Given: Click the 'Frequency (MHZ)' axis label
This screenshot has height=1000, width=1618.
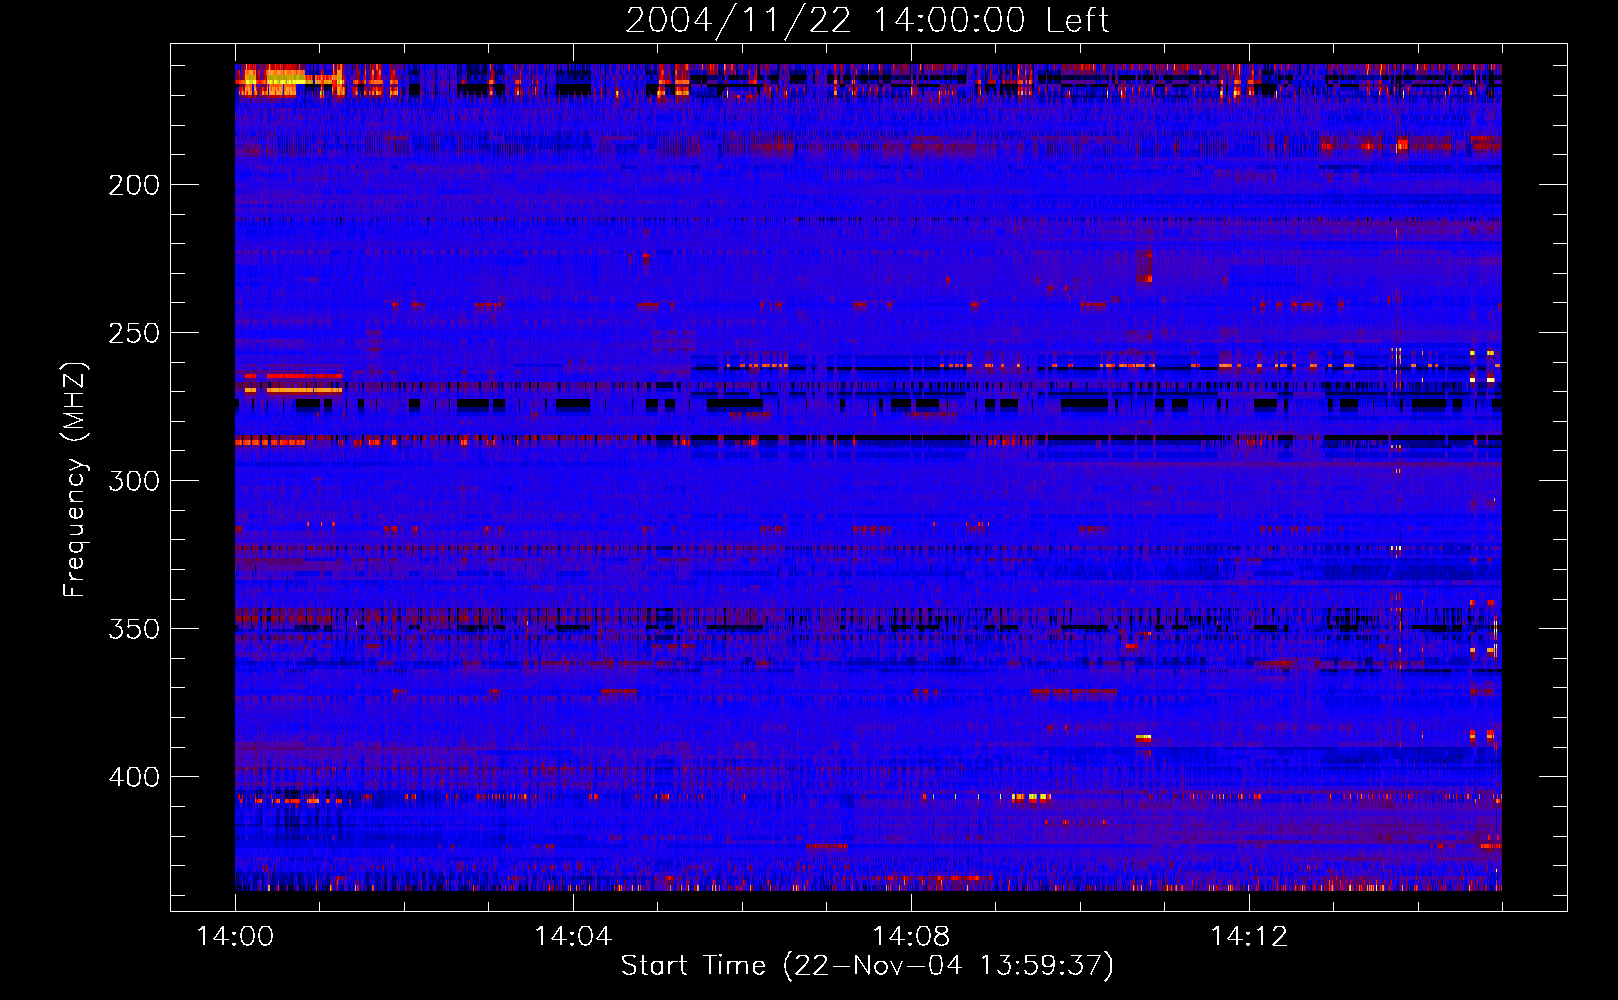Looking at the screenshot, I should click(x=74, y=479).
